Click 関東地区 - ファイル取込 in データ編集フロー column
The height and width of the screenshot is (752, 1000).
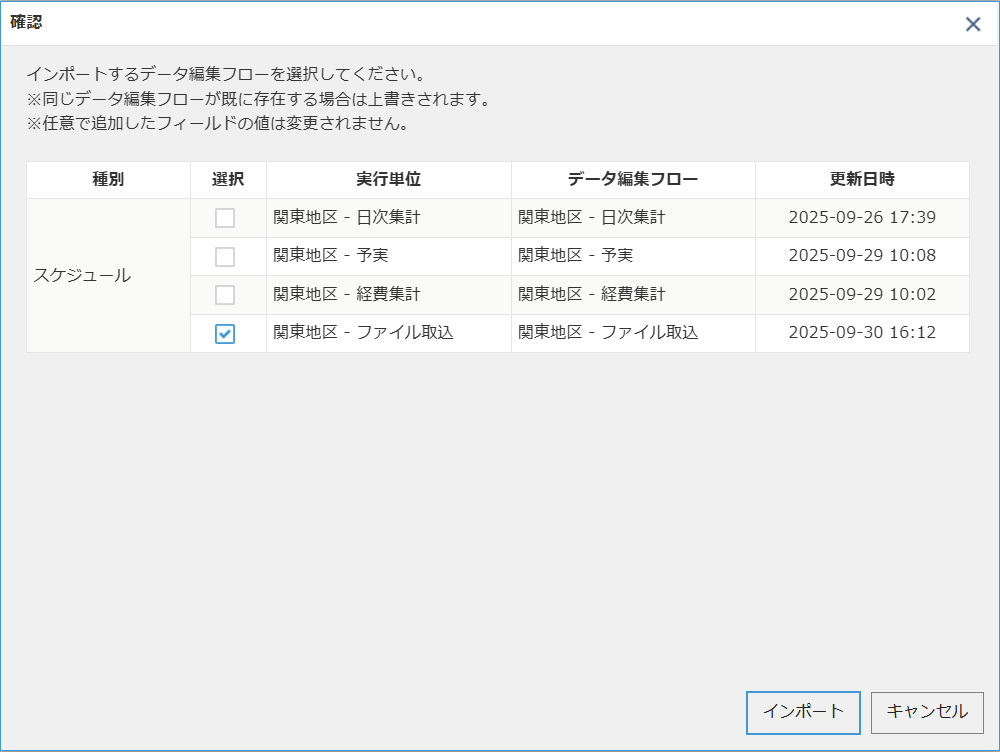(608, 333)
